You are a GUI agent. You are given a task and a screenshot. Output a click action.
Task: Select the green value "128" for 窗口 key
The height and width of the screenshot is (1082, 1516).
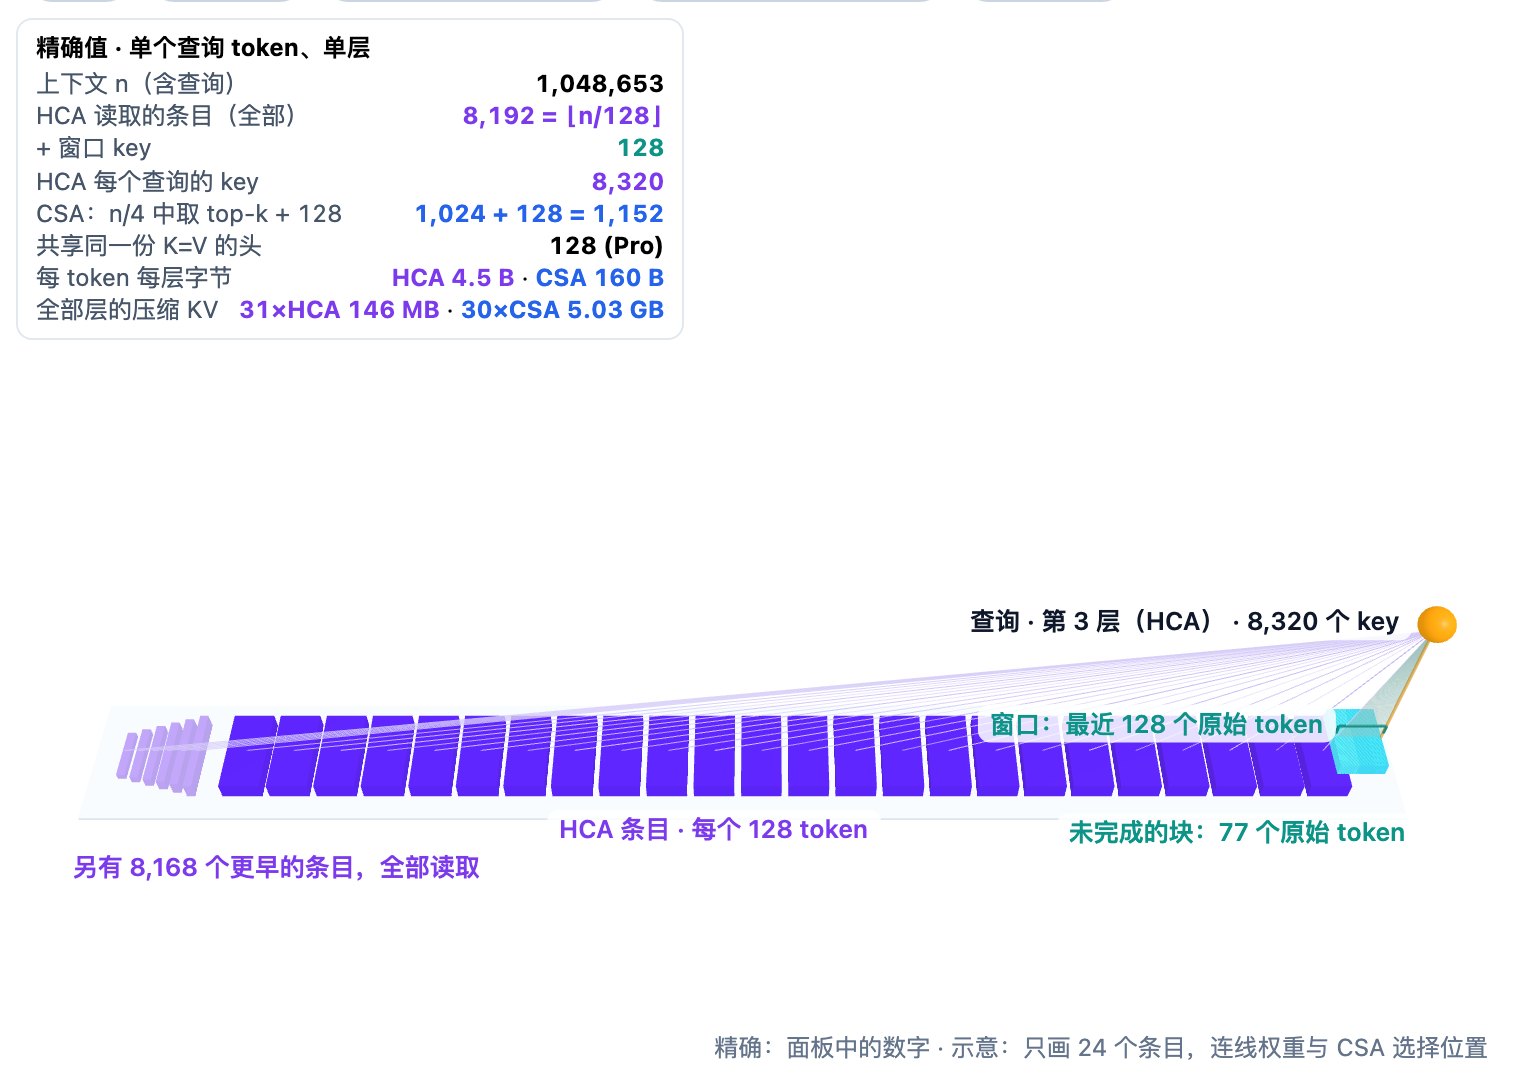tap(641, 148)
